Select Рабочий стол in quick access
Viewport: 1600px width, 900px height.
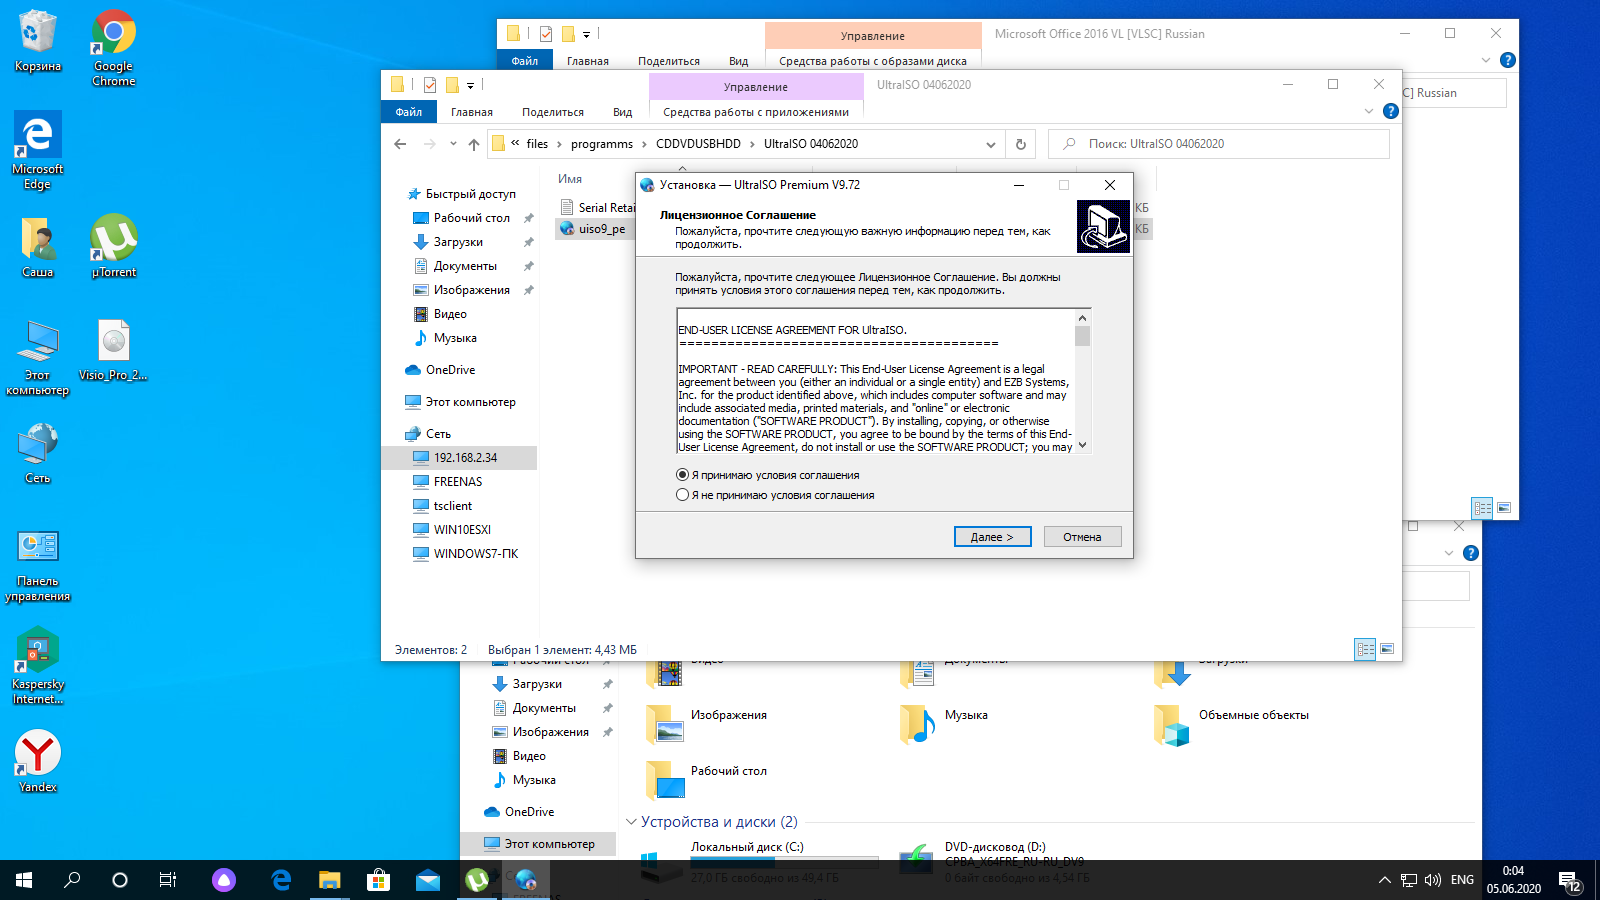pos(472,218)
